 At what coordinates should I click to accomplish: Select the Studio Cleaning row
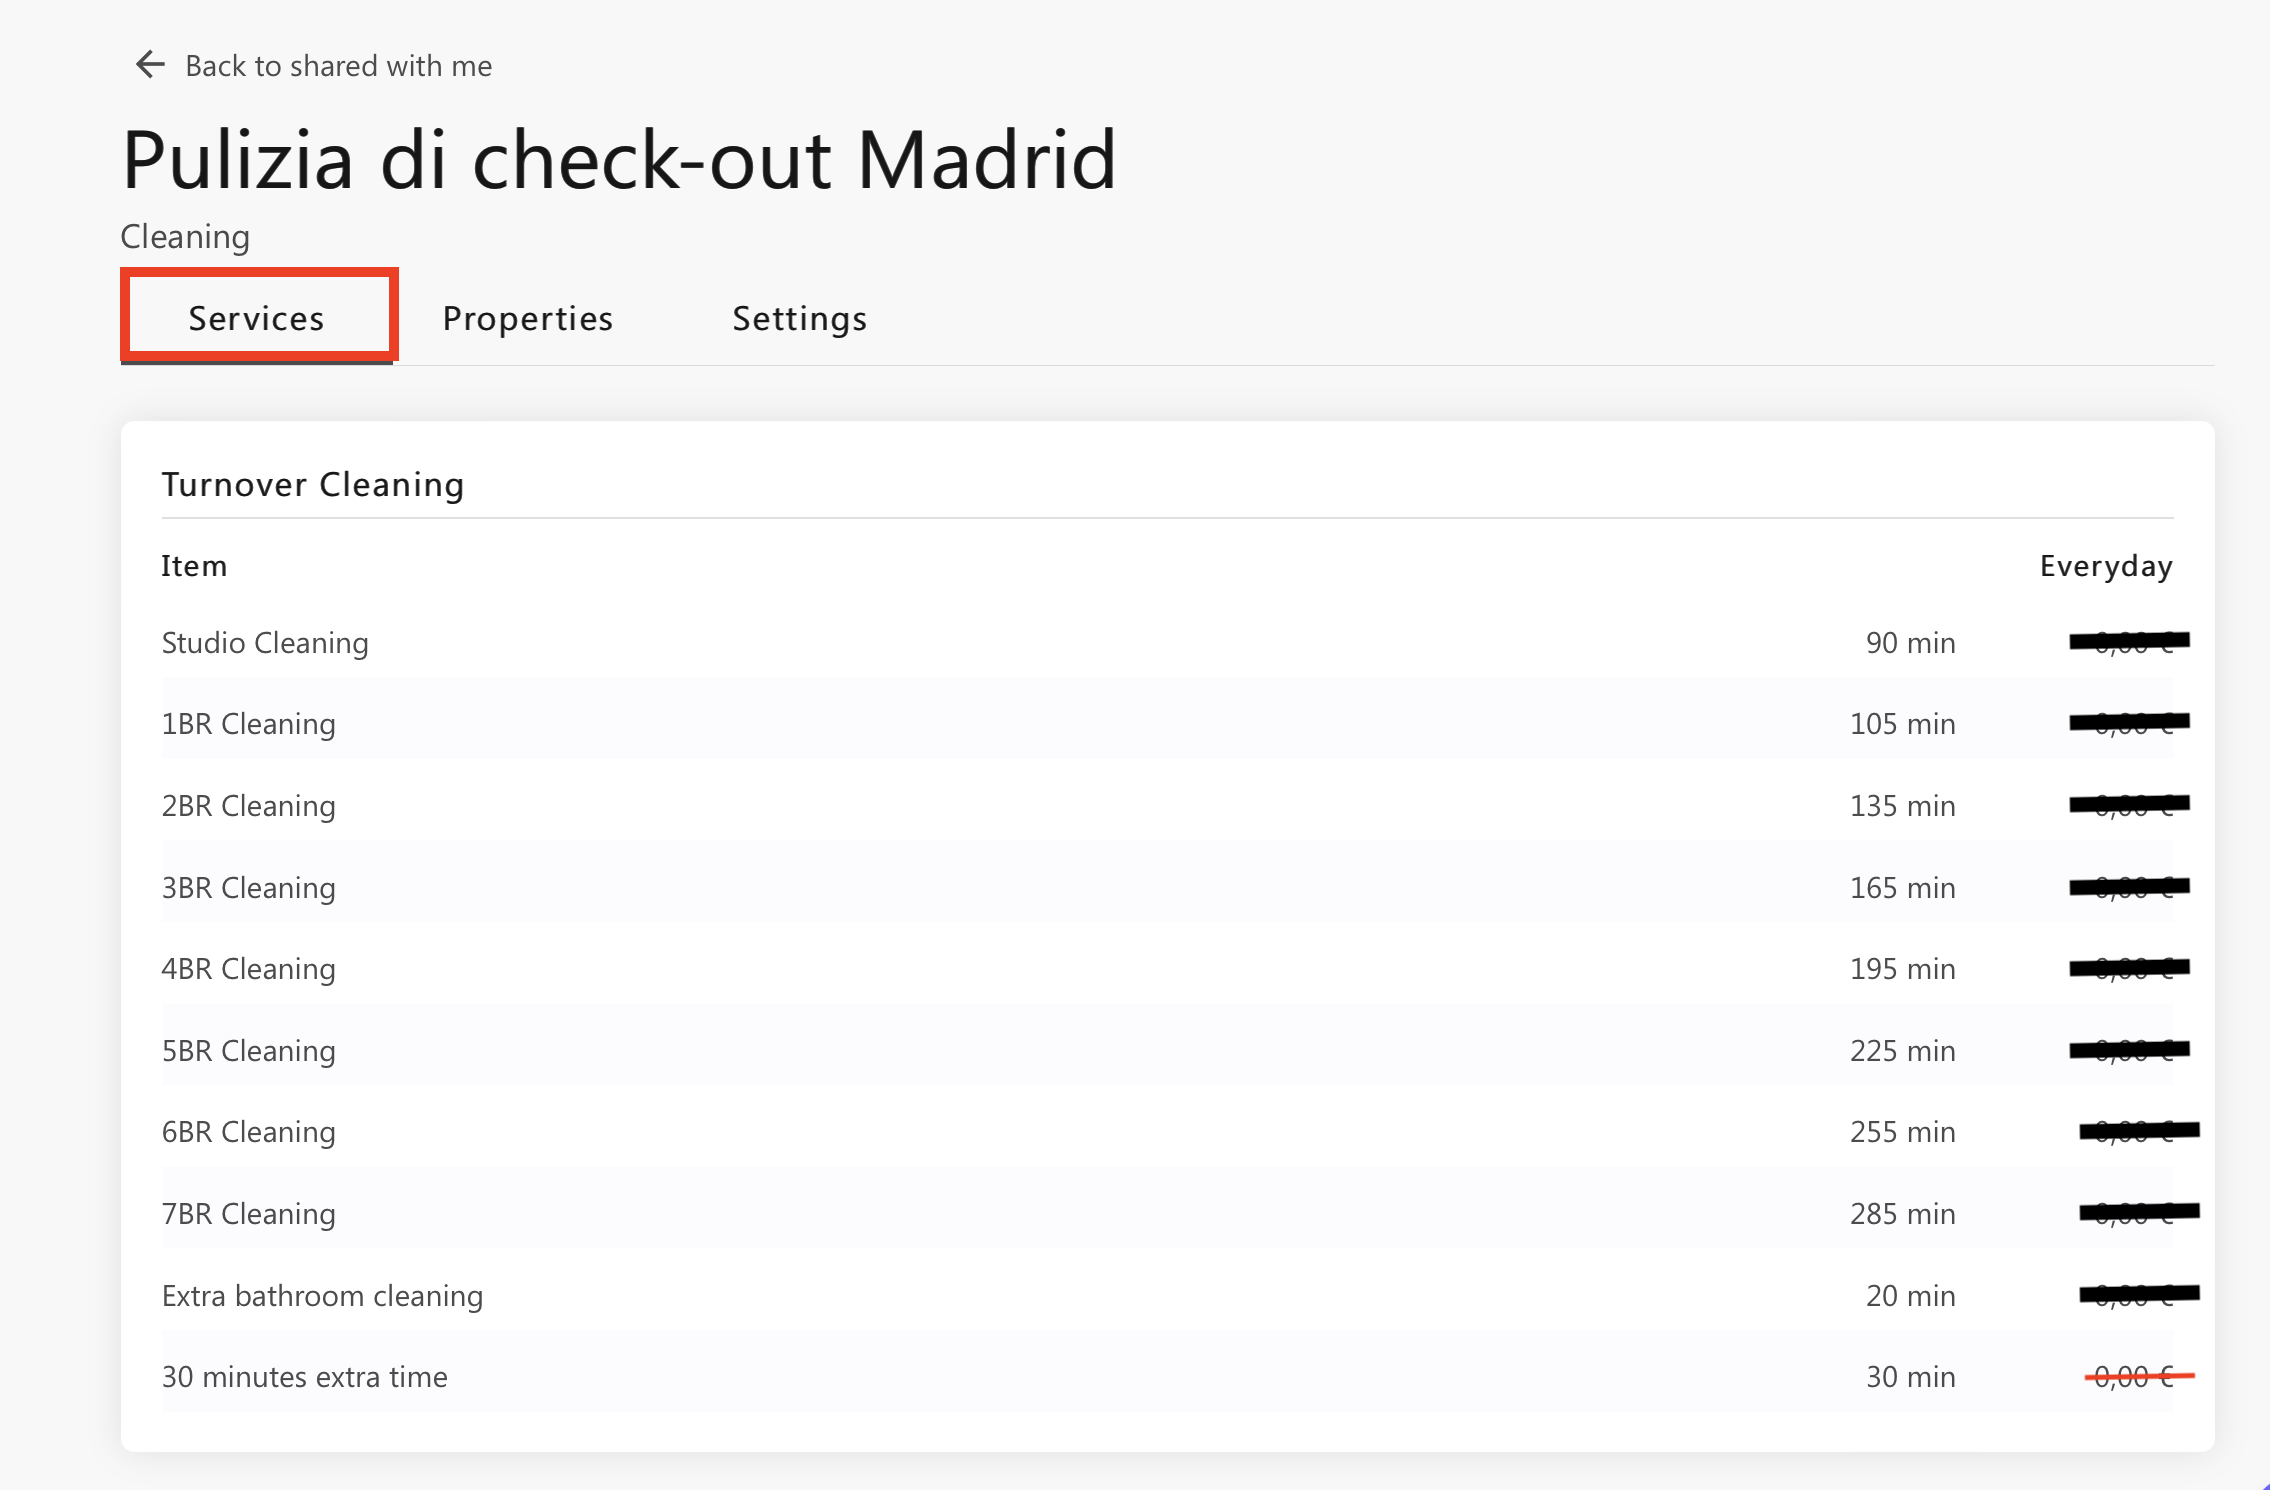click(1168, 642)
